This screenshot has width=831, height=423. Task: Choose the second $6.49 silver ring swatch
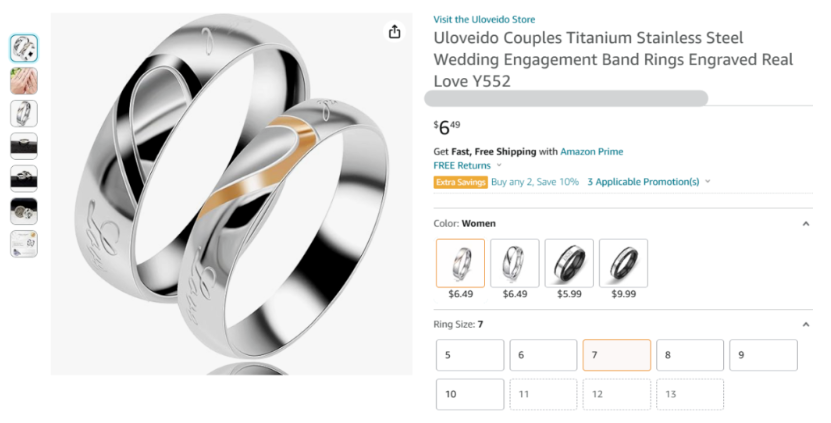tap(515, 264)
